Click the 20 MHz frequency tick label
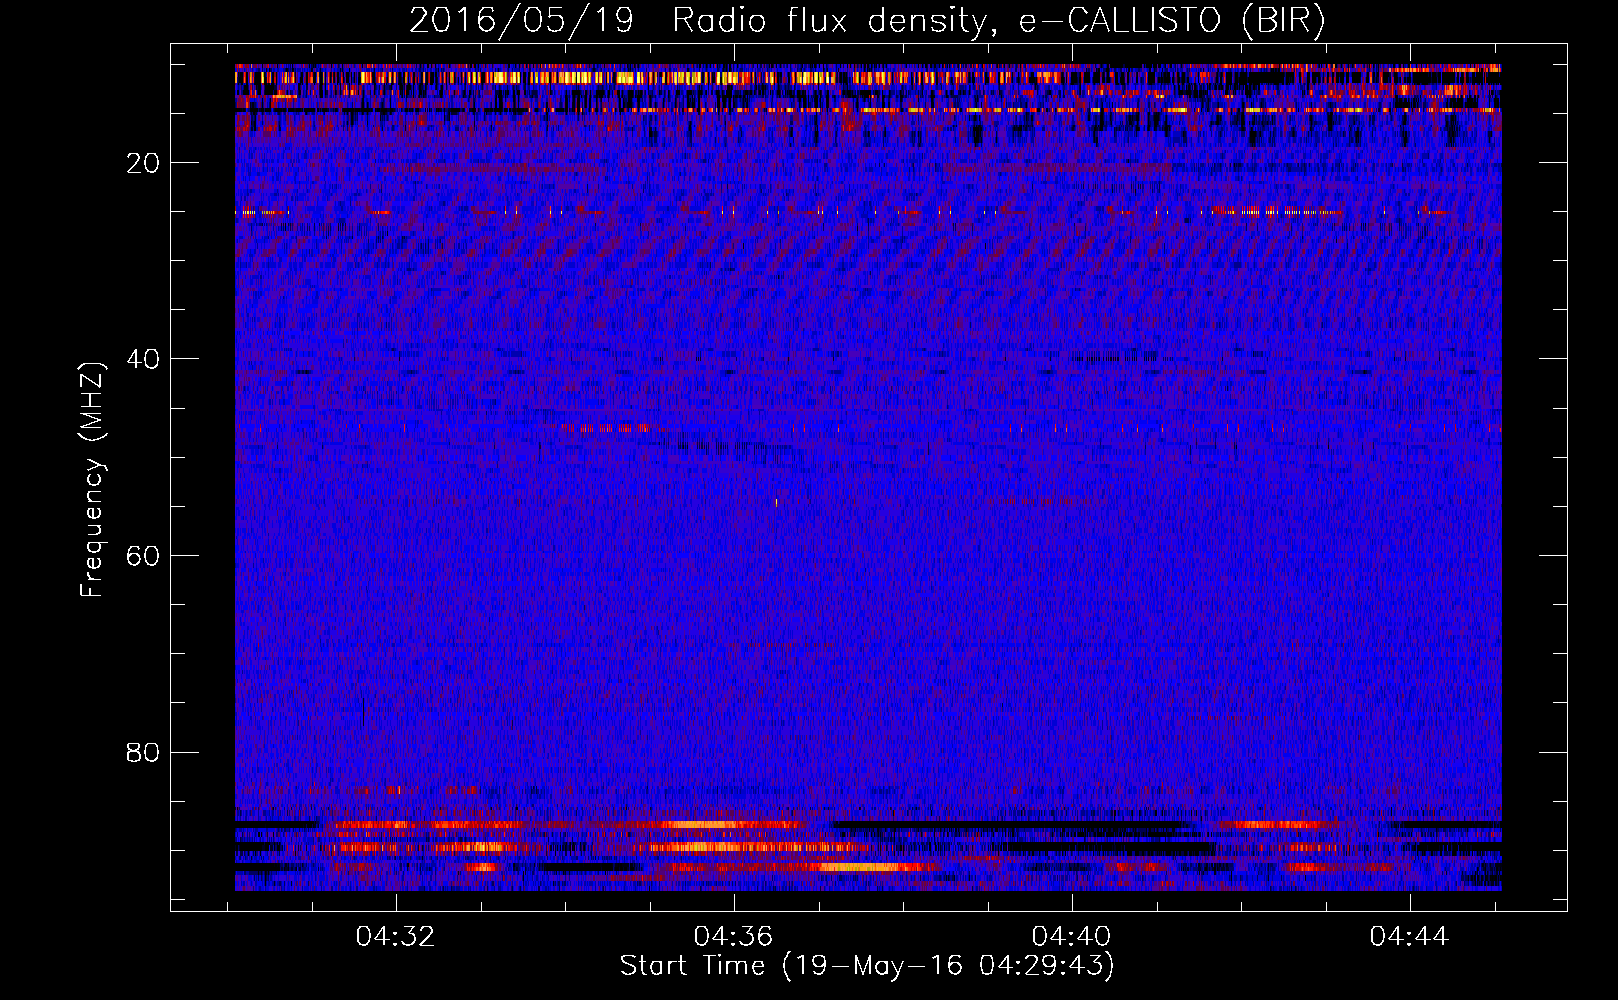1618x1000 pixels. 143,163
